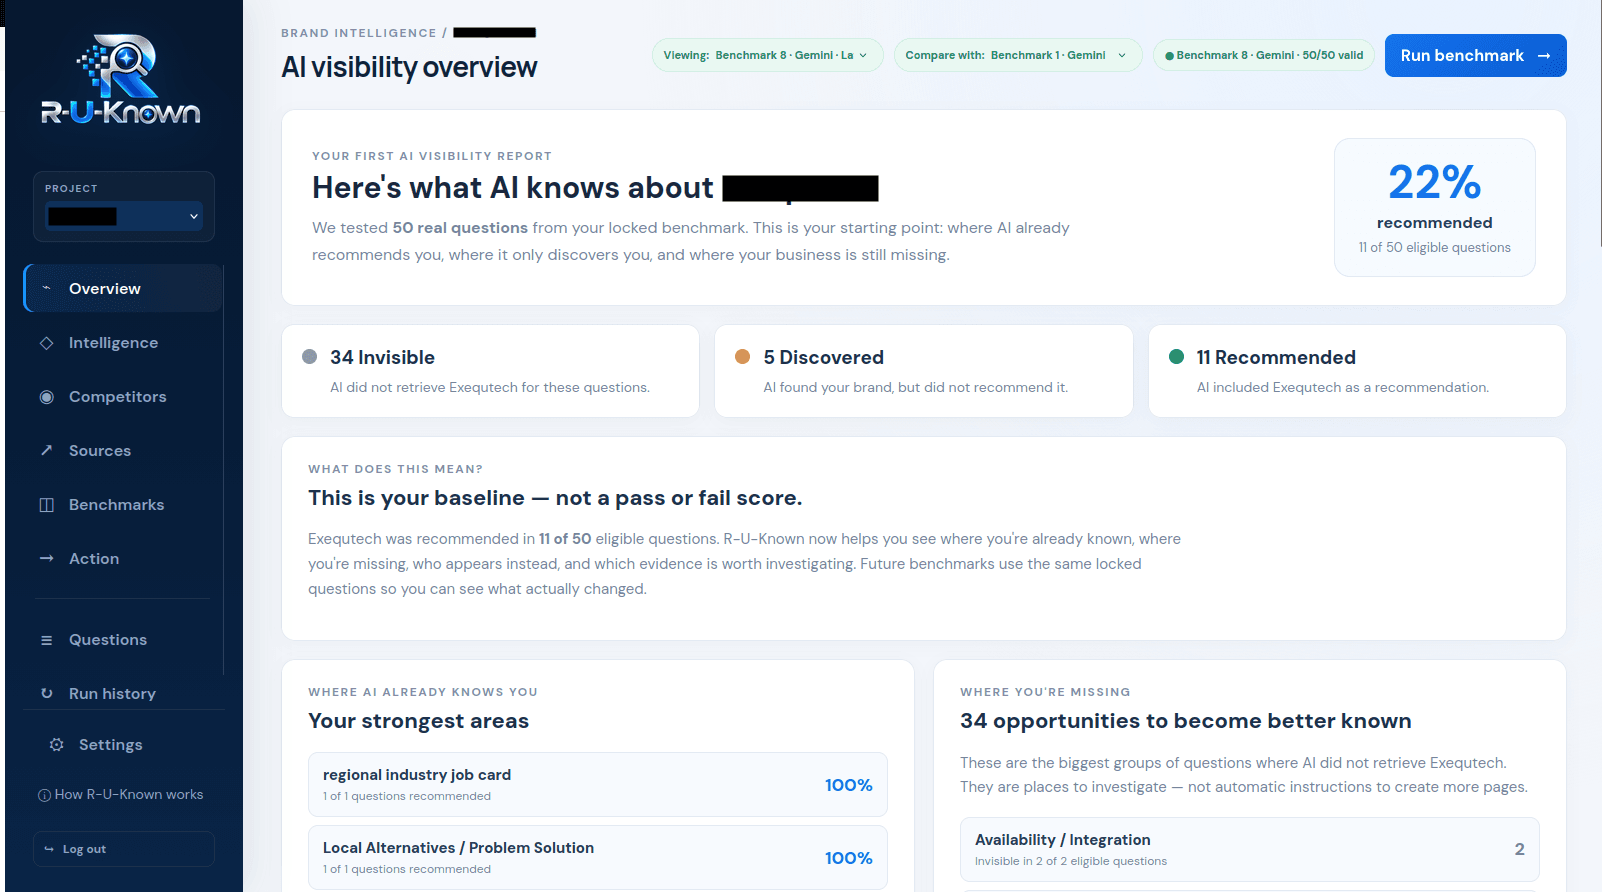
Task: Open the Run history page
Action: pos(123,693)
